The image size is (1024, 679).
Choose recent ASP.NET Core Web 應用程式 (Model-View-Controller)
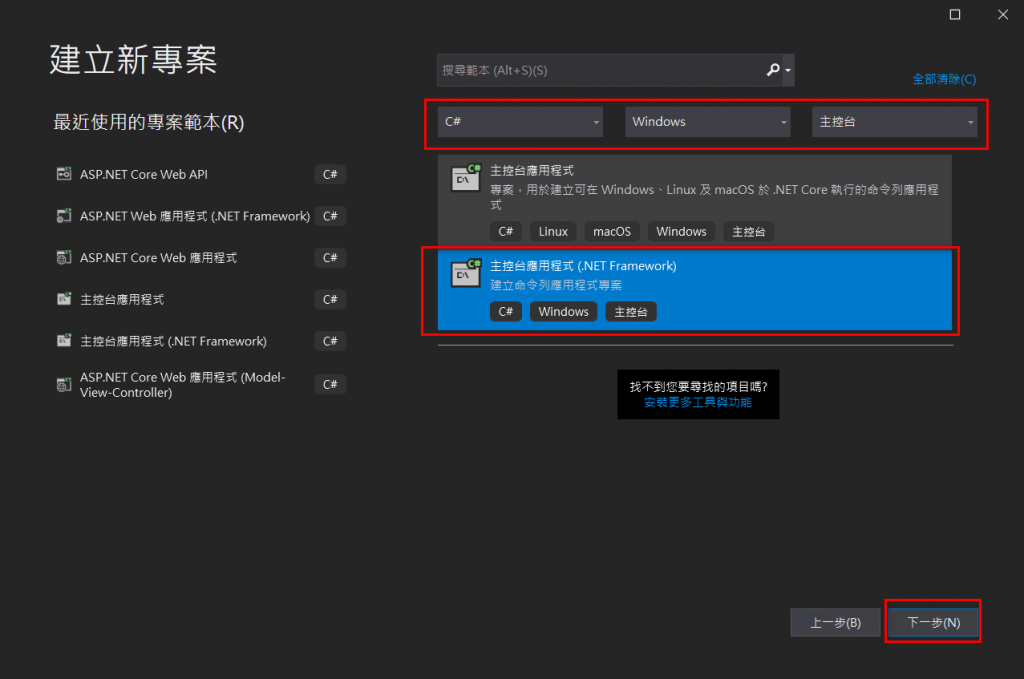pos(200,385)
